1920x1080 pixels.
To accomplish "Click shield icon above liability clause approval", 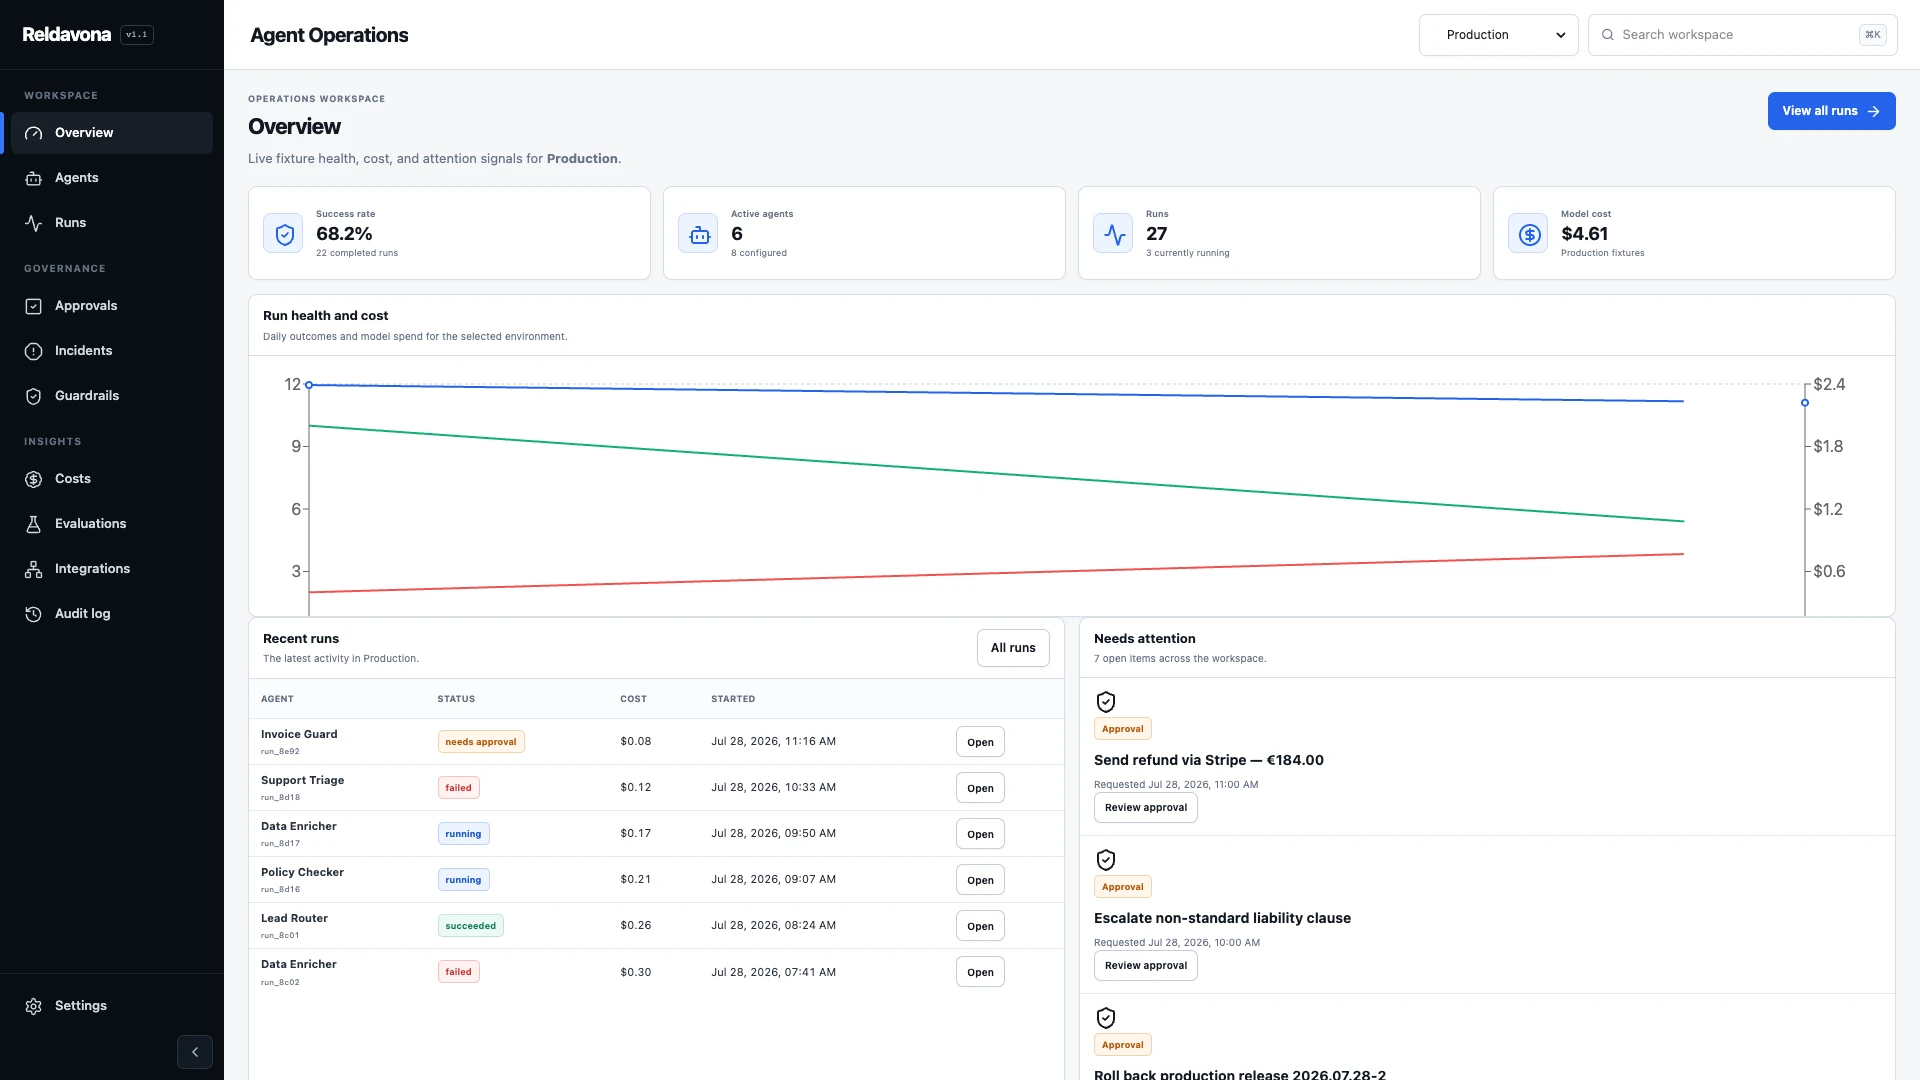I will 1106,860.
